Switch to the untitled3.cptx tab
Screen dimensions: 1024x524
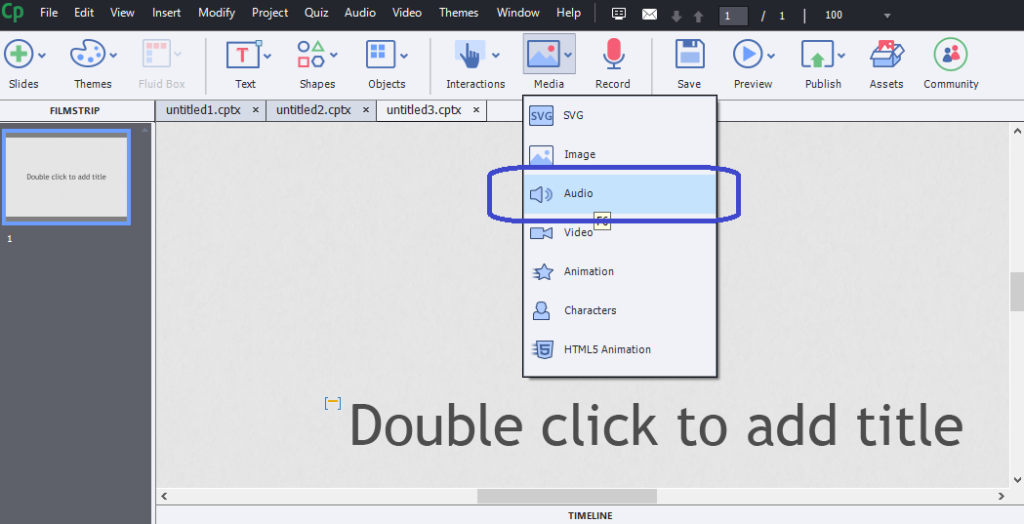pos(424,110)
